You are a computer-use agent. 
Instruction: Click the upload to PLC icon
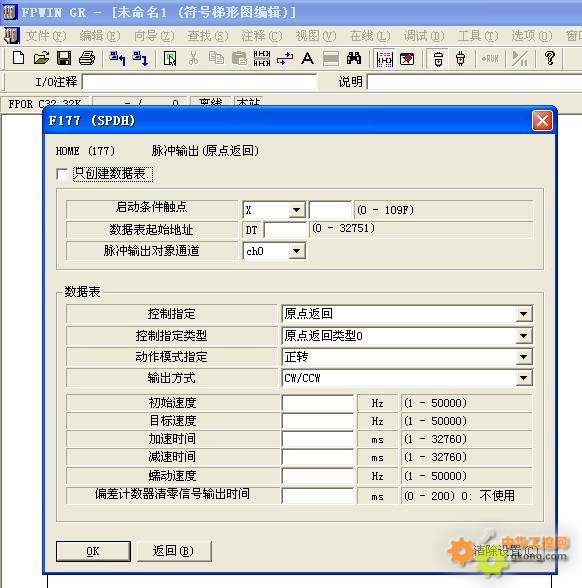click(117, 58)
